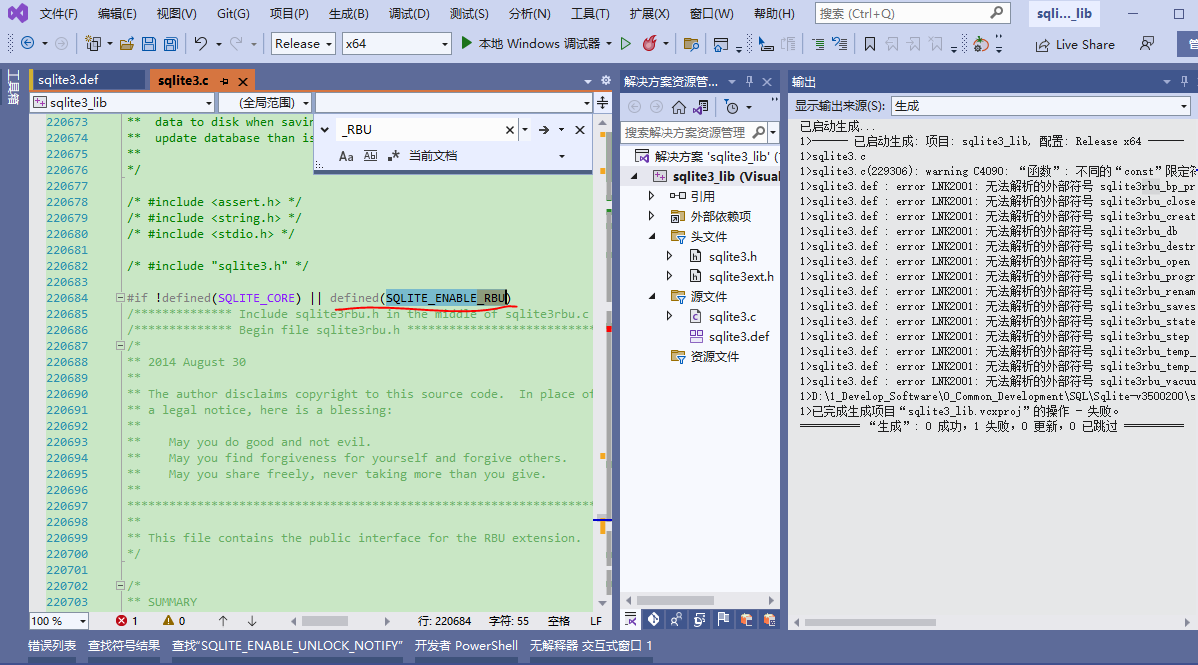
Task: Click the find in files folder icon
Action: pyautogui.click(x=691, y=44)
